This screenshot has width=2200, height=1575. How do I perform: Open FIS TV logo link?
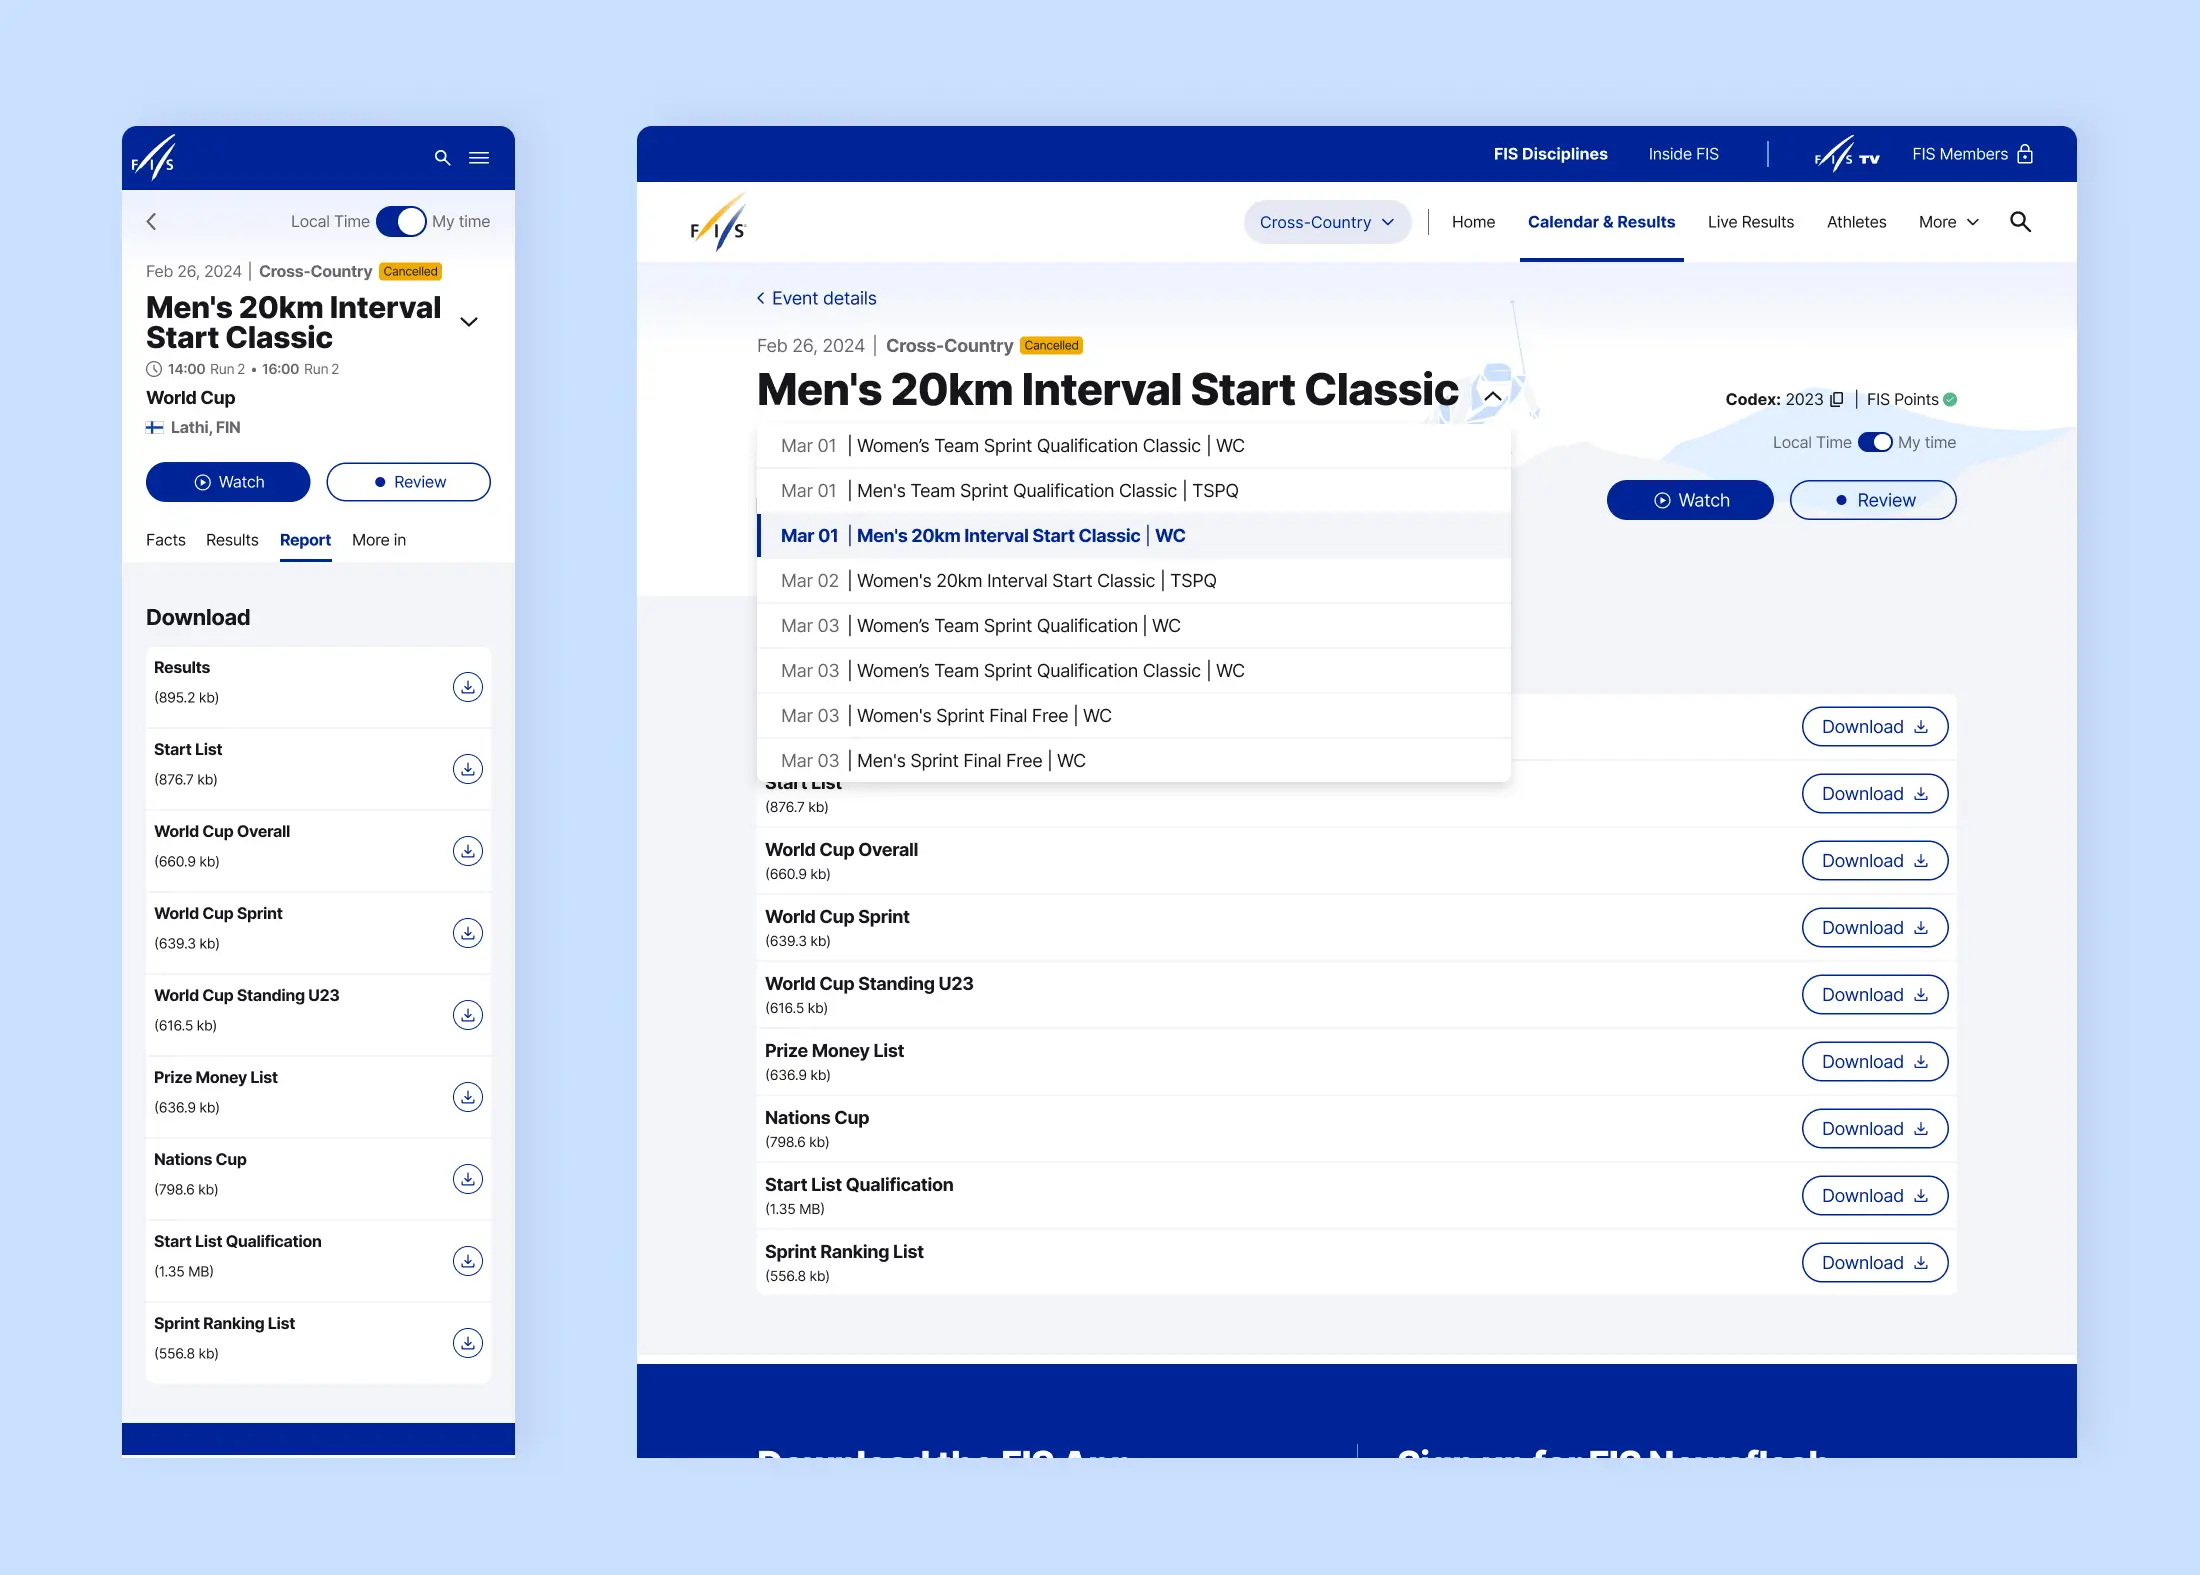[x=1847, y=154]
